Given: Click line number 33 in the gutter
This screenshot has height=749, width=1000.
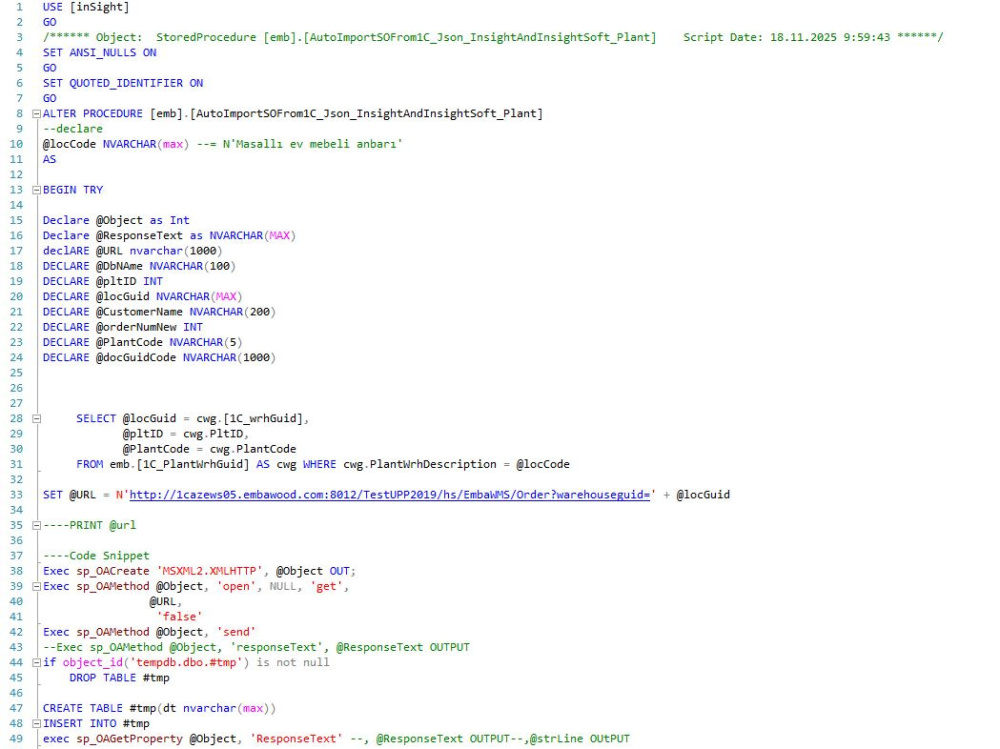Looking at the screenshot, I should (16, 495).
